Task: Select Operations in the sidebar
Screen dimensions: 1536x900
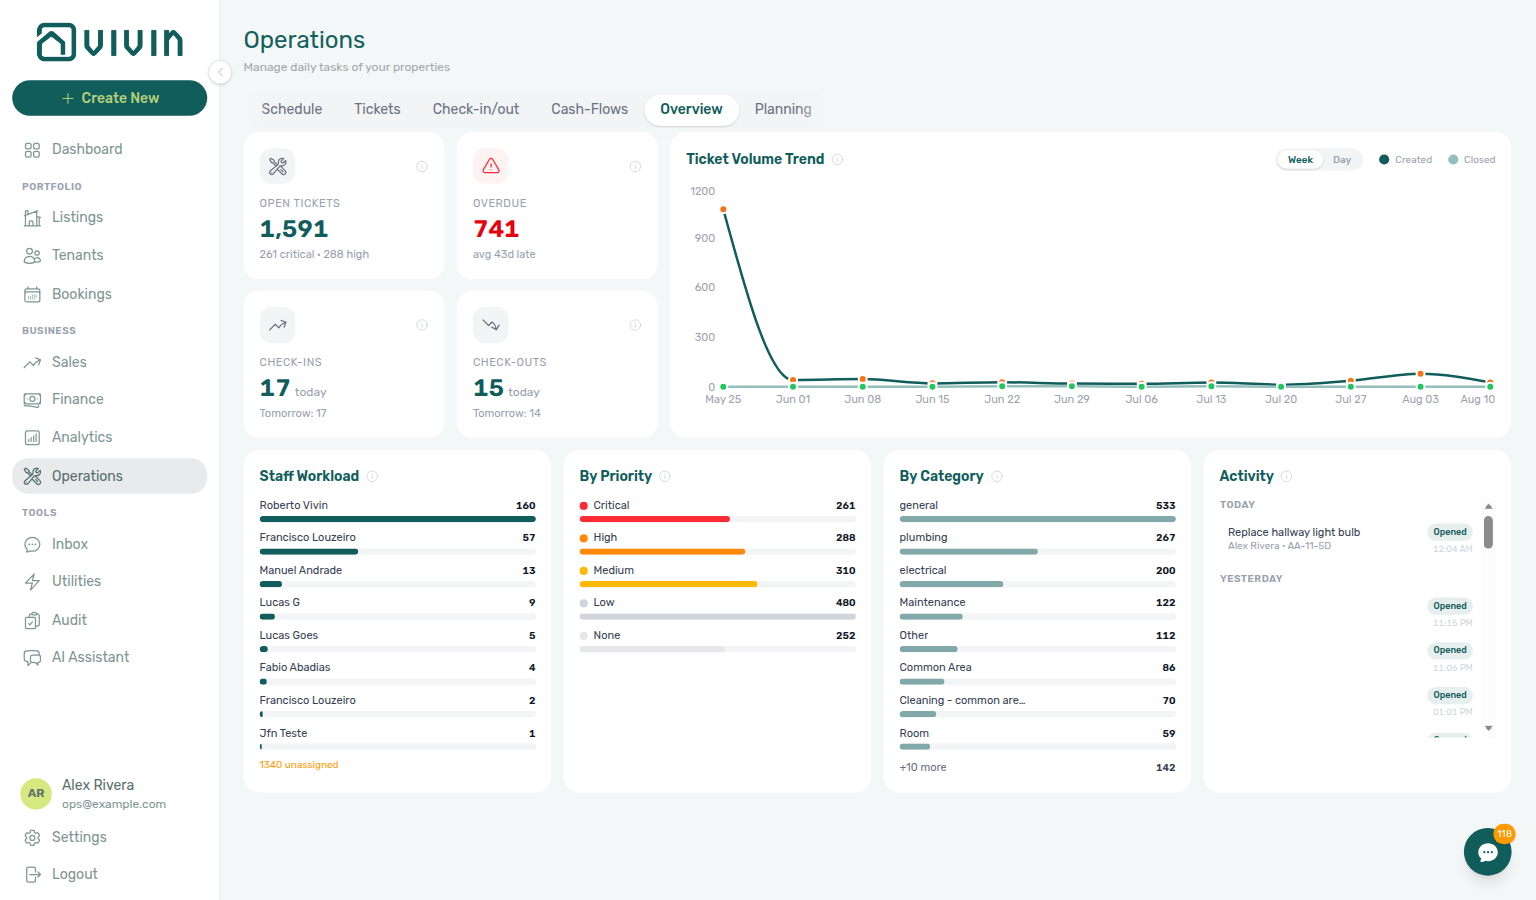Action: [109, 476]
